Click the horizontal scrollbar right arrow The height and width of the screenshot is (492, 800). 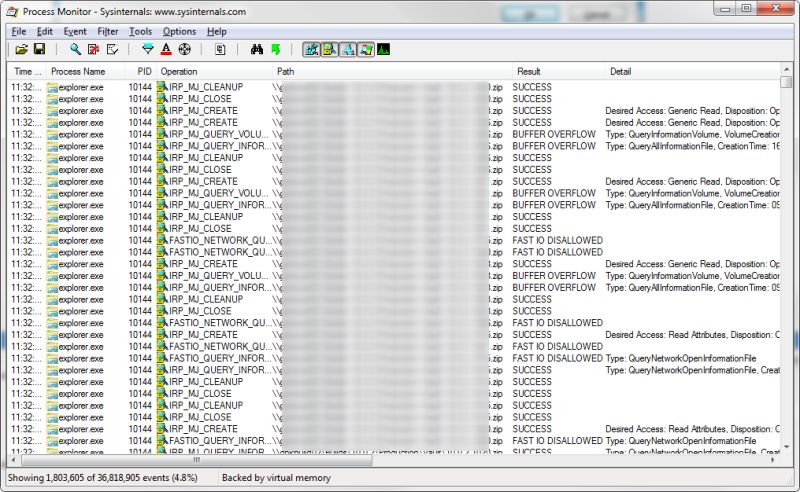773,460
